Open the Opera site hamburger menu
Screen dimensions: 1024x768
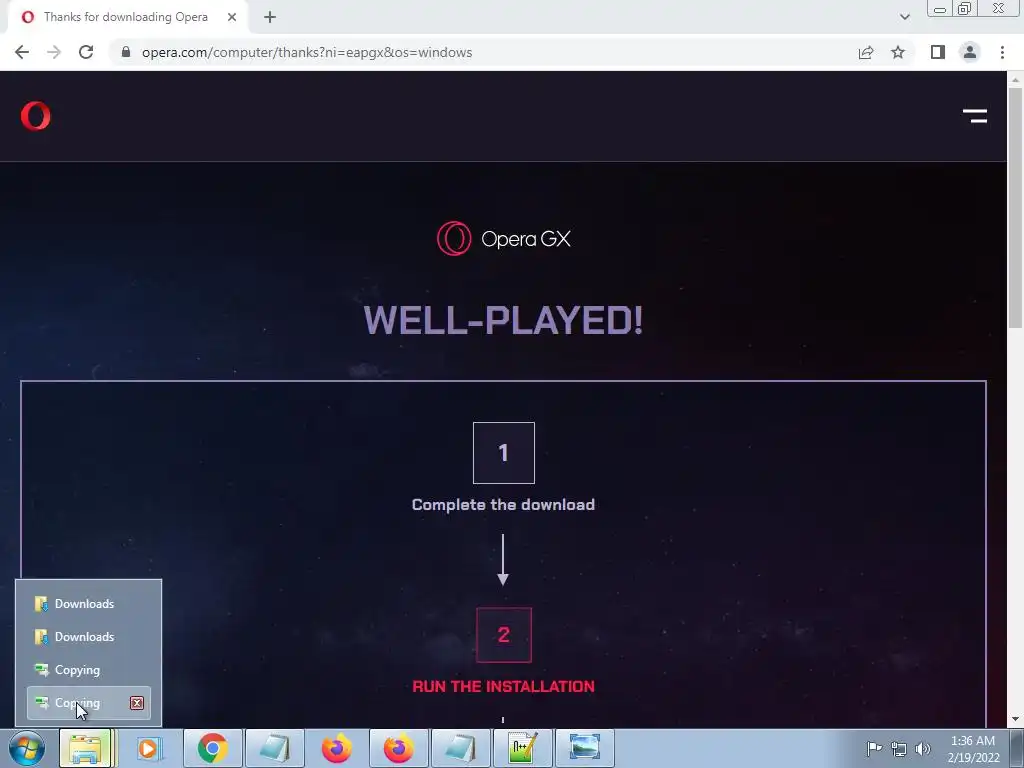[x=975, y=116]
